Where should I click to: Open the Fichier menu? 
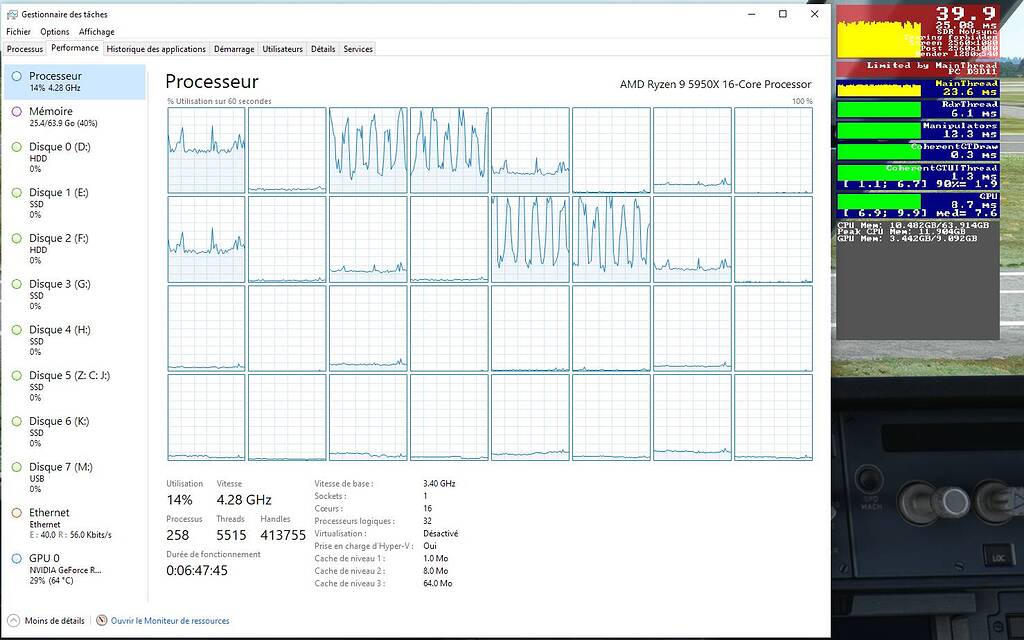tap(18, 31)
